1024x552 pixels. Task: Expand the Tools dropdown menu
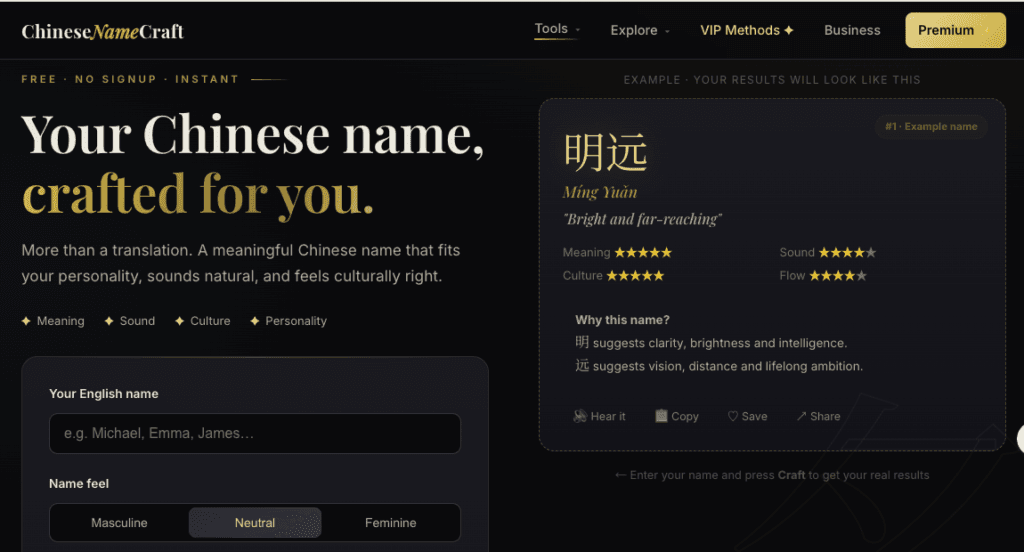(x=557, y=29)
